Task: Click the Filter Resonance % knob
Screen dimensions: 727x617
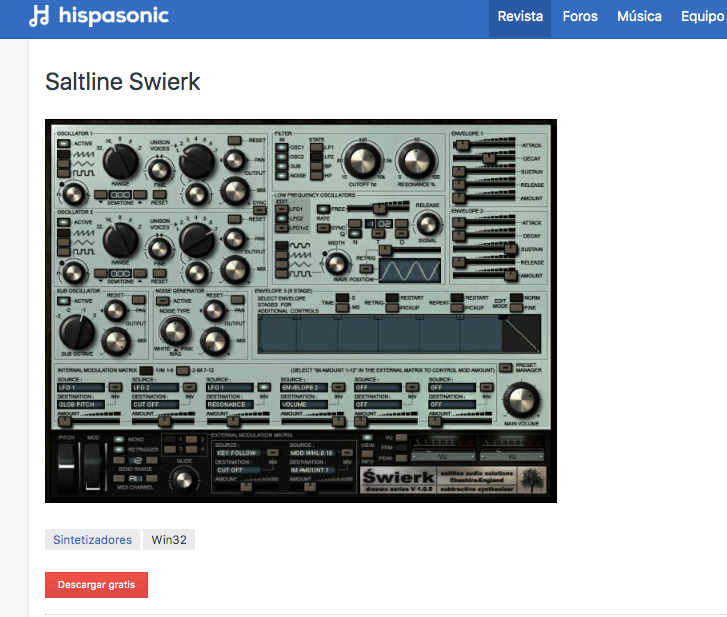Action: [x=417, y=160]
